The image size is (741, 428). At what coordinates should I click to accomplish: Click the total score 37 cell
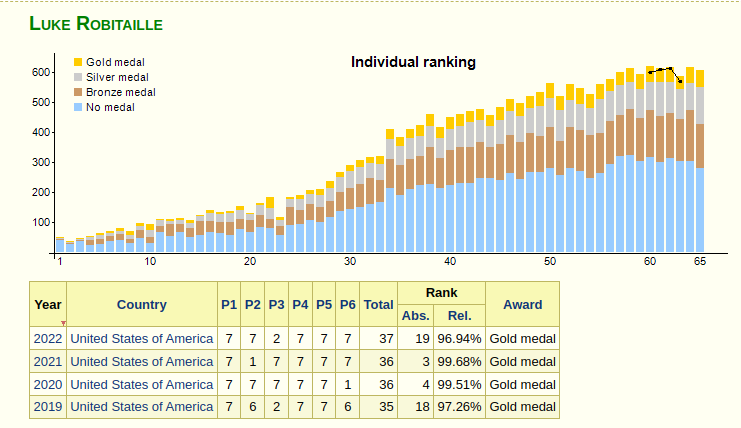379,339
